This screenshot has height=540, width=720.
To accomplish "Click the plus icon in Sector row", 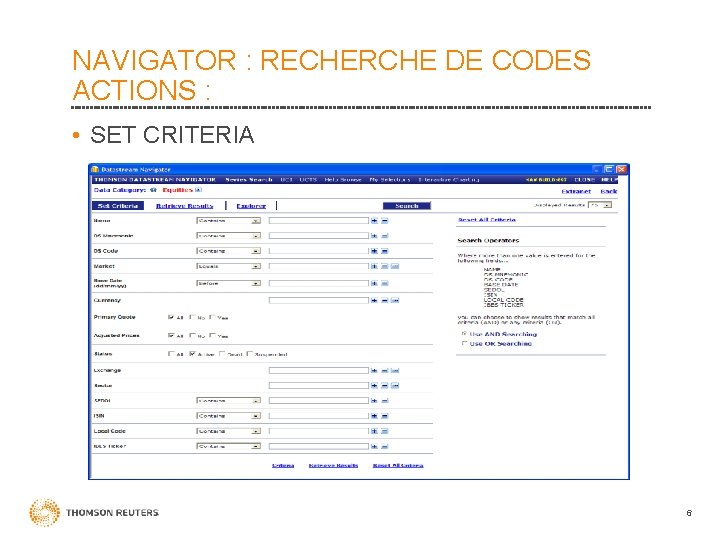I will pyautogui.click(x=374, y=386).
